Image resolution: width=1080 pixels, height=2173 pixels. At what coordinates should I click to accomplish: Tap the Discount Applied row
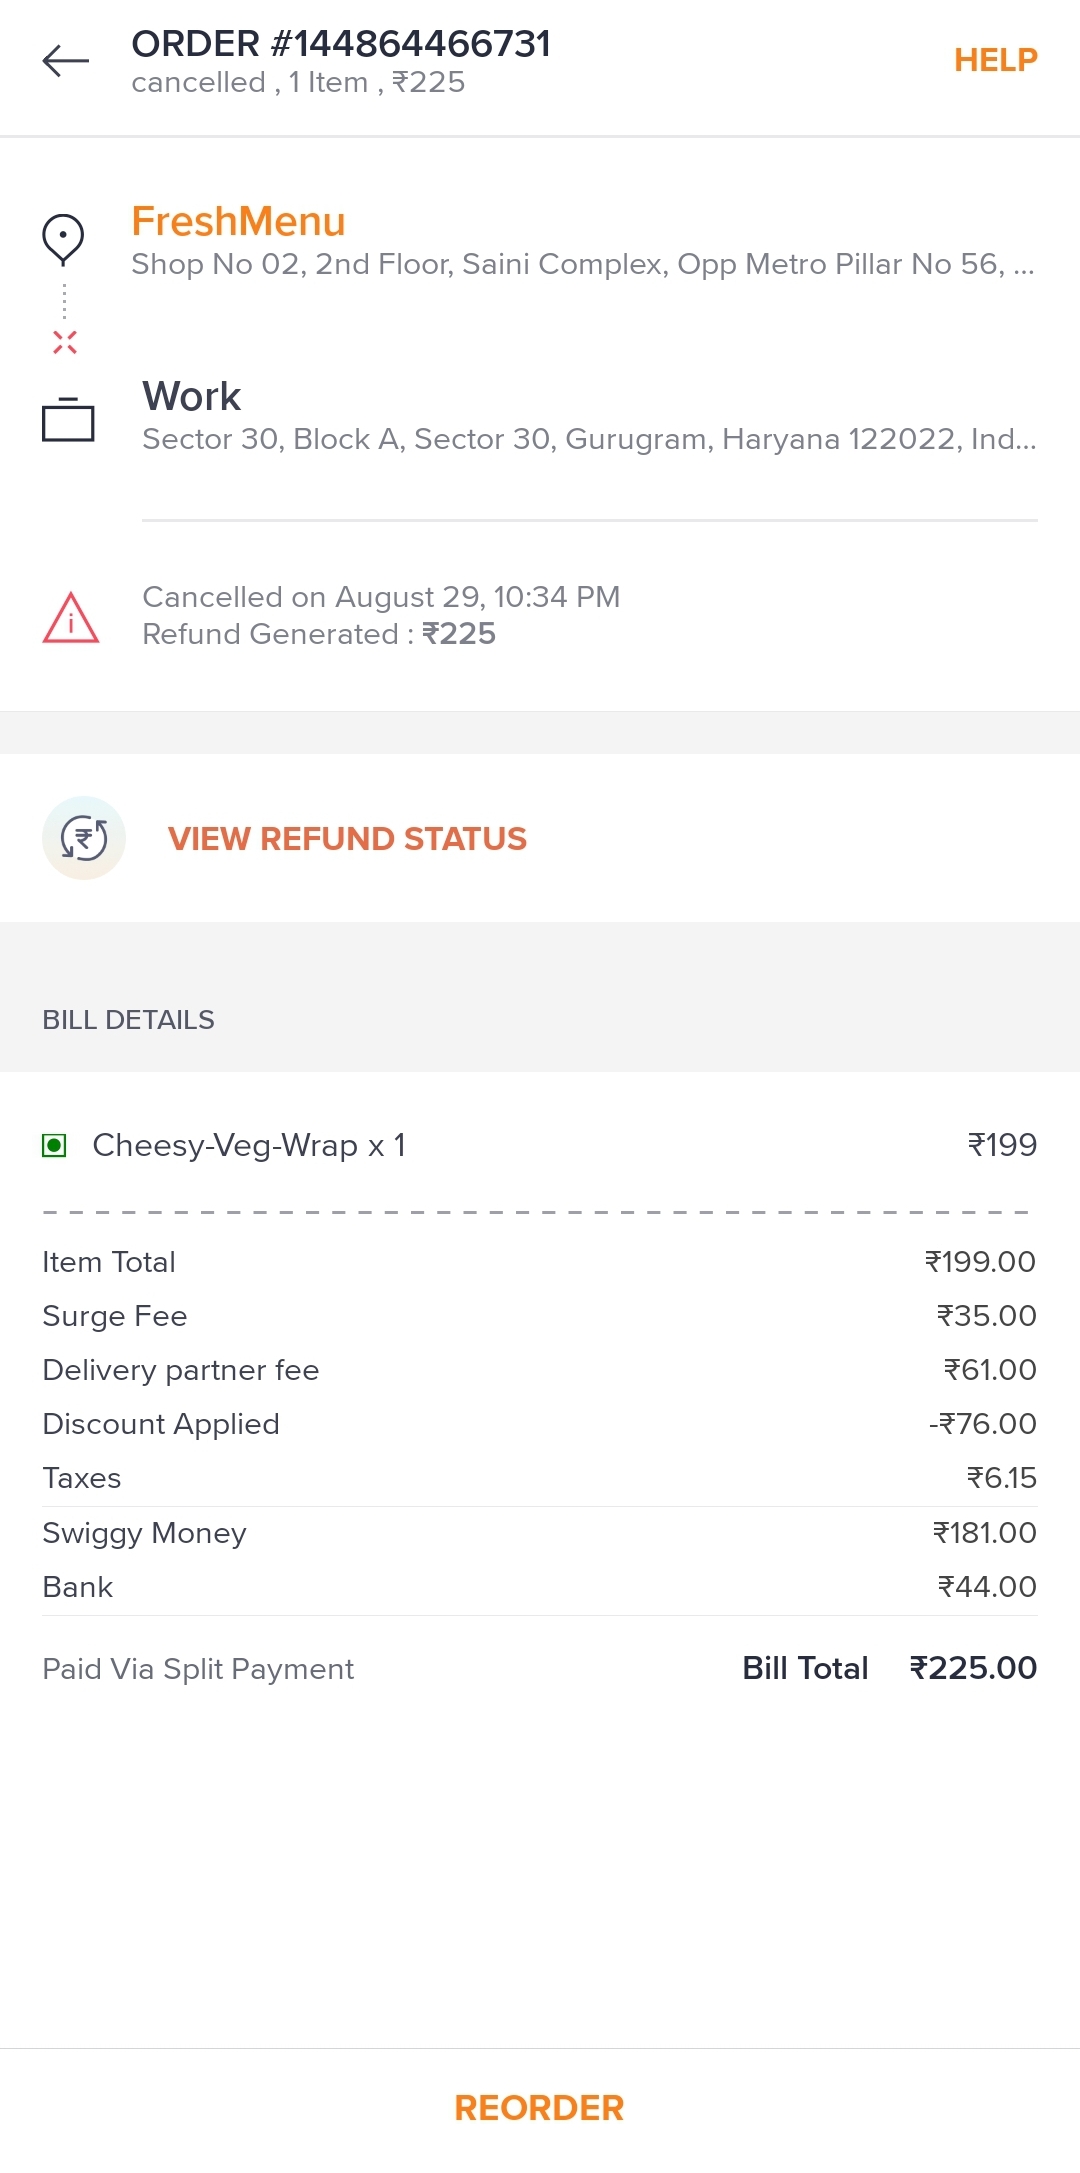(539, 1424)
